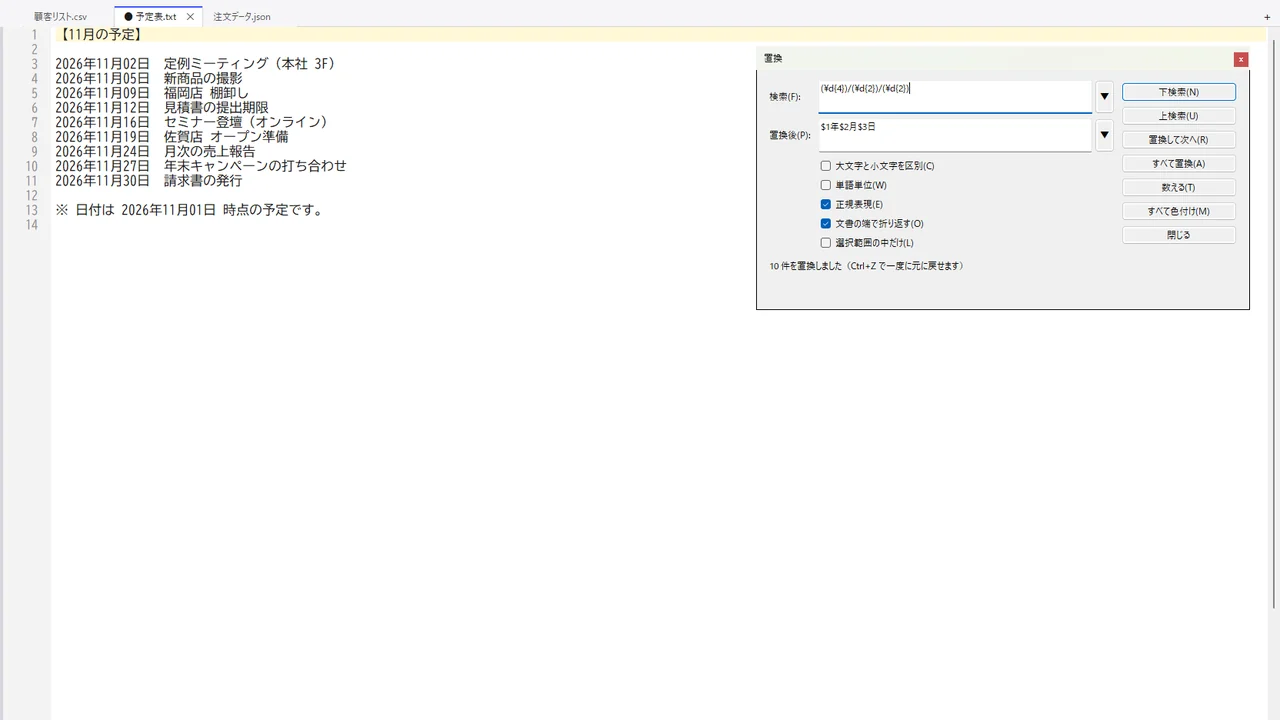The image size is (1280, 720).
Task: Add a new tab with the plus icon
Action: point(1267,17)
